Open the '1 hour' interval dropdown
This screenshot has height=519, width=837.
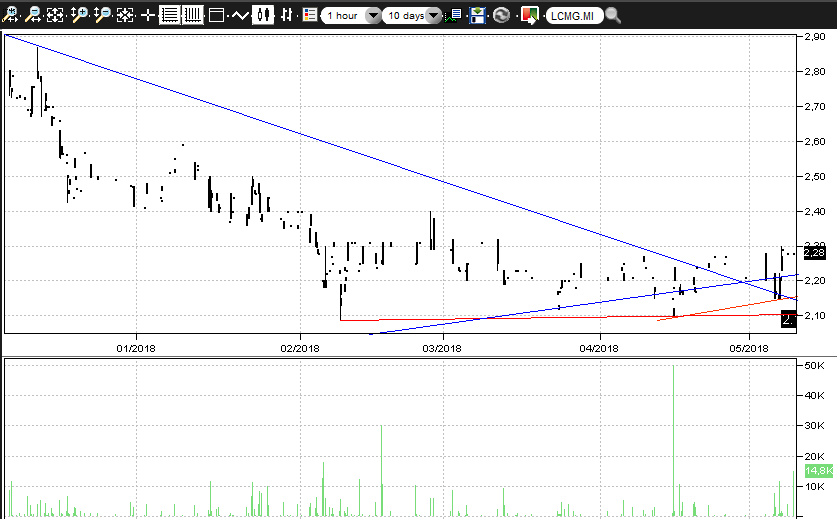pos(351,15)
